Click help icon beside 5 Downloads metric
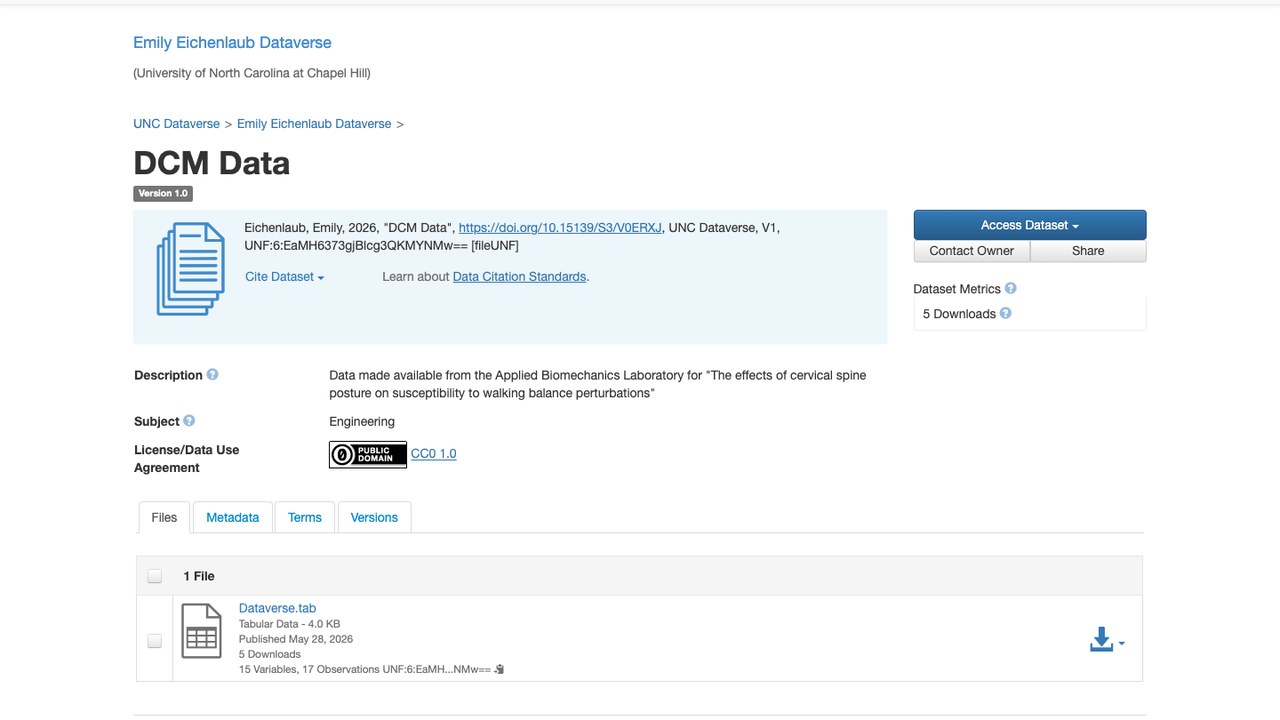This screenshot has width=1280, height=720. coord(1005,313)
